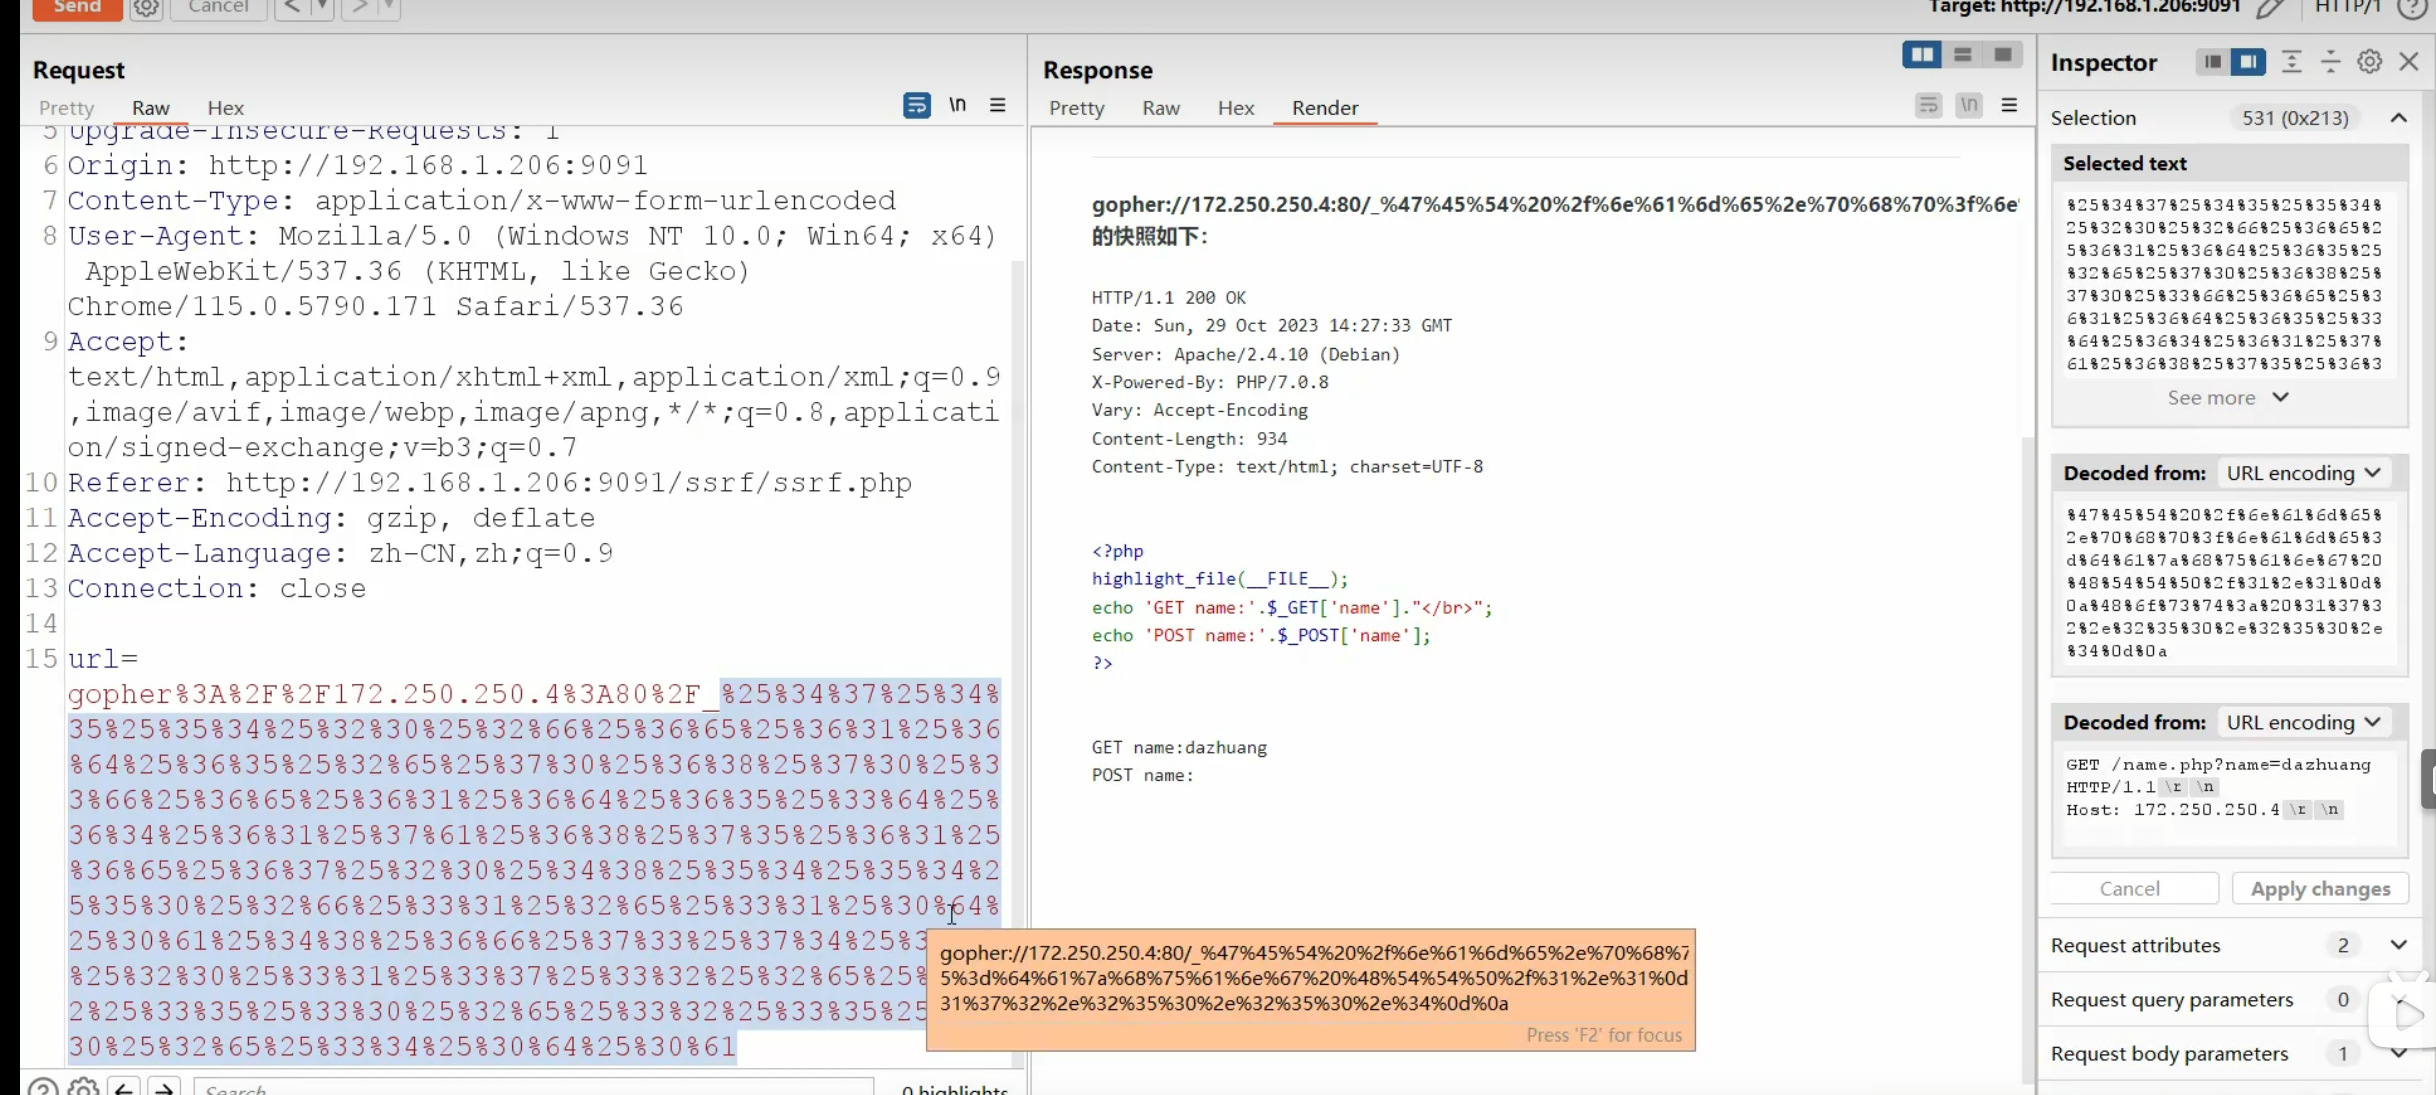2436x1095 pixels.
Task: Click the Apply changes button
Action: click(2319, 889)
